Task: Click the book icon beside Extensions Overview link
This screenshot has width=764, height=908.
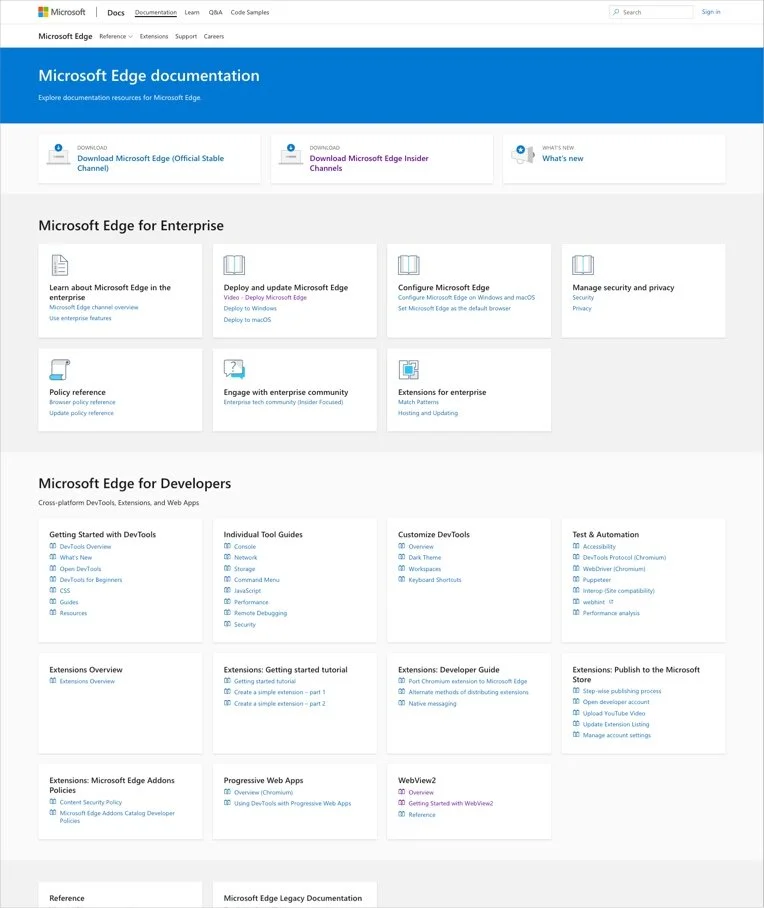Action: tap(53, 681)
